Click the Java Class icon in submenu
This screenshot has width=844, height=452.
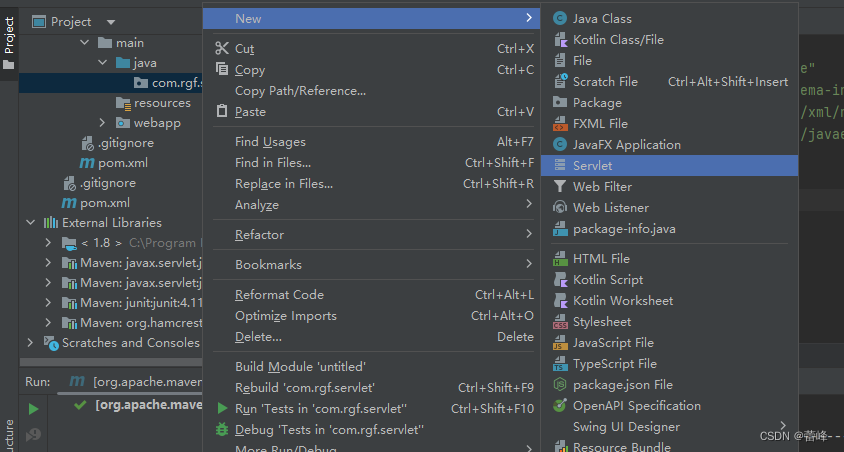(559, 18)
